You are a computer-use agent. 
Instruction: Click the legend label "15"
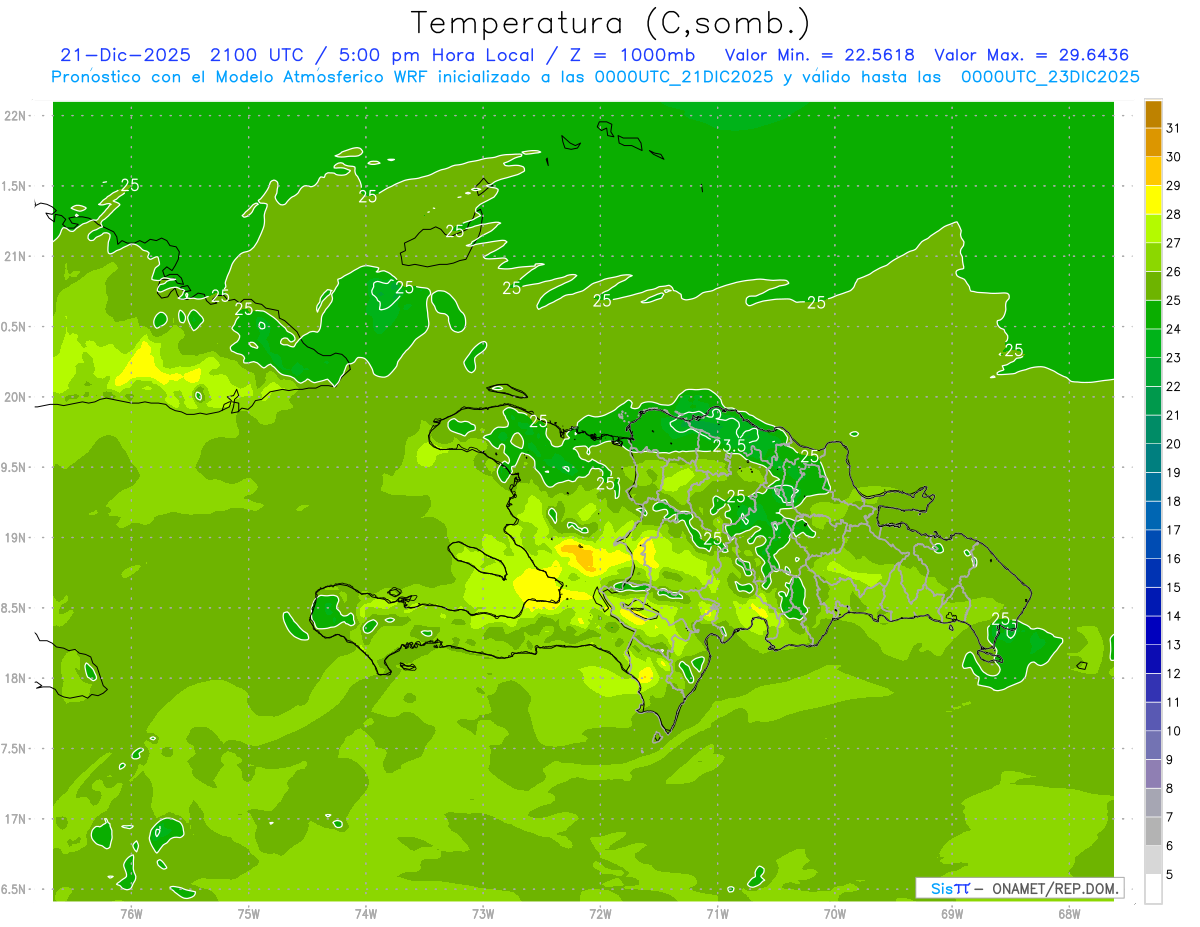(1174, 588)
